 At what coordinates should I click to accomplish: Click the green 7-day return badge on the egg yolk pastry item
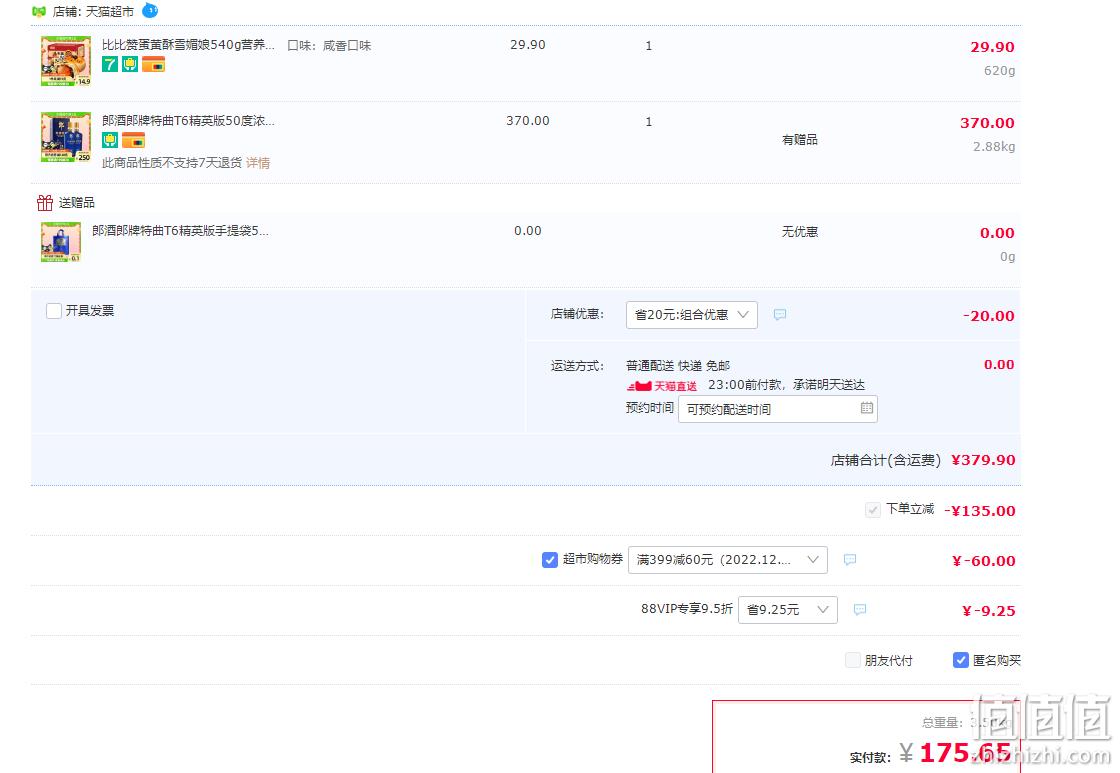point(110,65)
